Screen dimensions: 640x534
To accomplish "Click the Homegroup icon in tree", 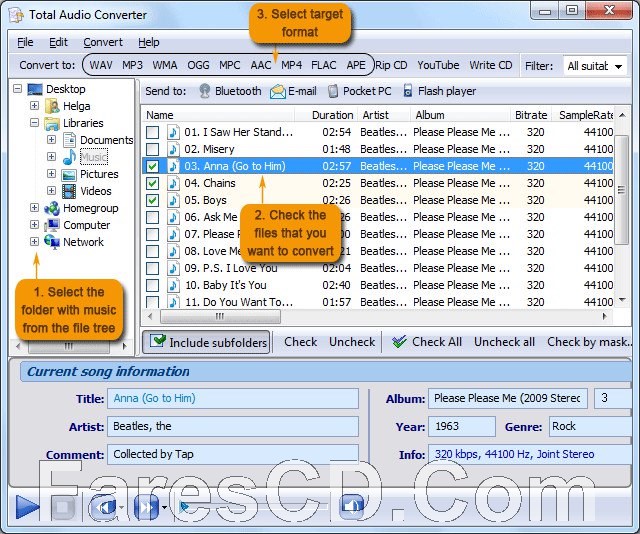I will tap(52, 209).
